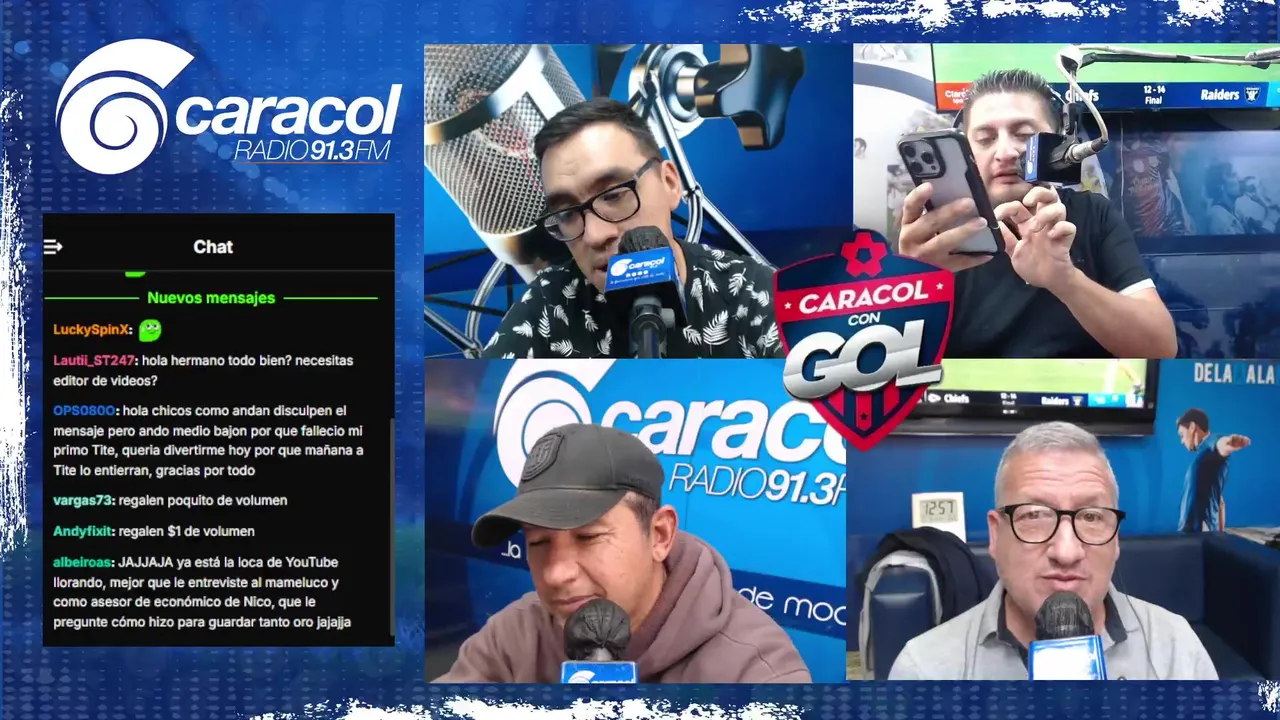
Task: Click the video feed of gray-haired man
Action: pyautogui.click(x=1063, y=521)
